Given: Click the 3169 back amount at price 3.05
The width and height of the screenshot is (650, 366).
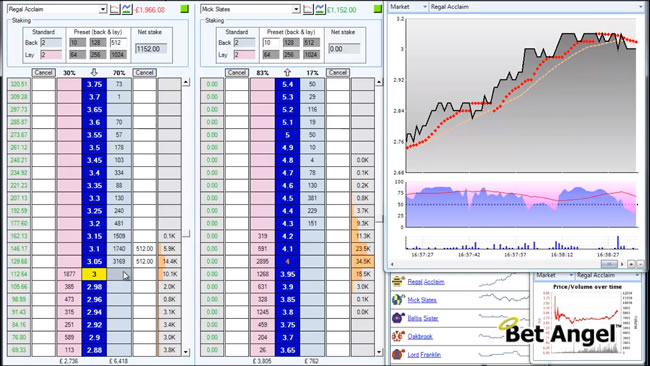Looking at the screenshot, I should pyautogui.click(x=119, y=262).
